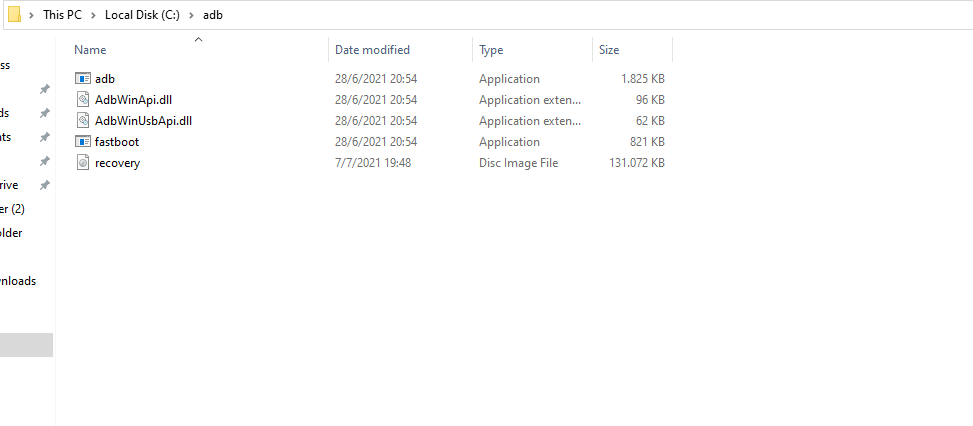The height and width of the screenshot is (426, 973).
Task: Go to Local Disk (C:) breadcrumb
Action: [142, 15]
